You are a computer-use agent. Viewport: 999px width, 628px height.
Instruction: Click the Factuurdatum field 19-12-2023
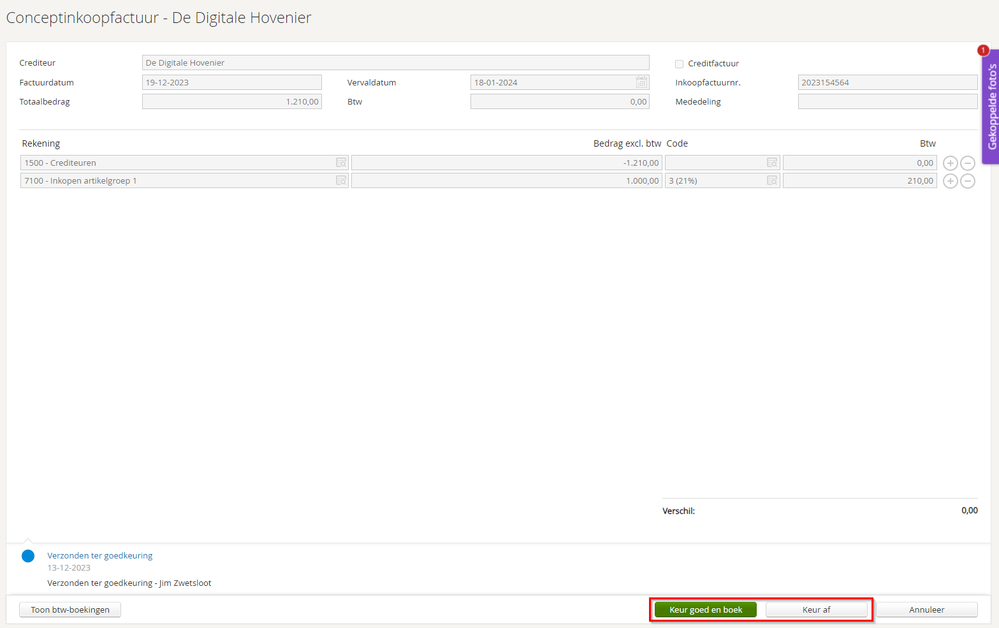tap(232, 82)
